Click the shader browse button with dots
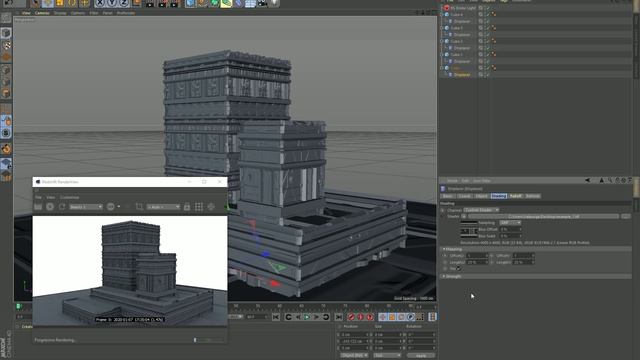Viewport: 640px width, 360px height. pyautogui.click(x=626, y=216)
